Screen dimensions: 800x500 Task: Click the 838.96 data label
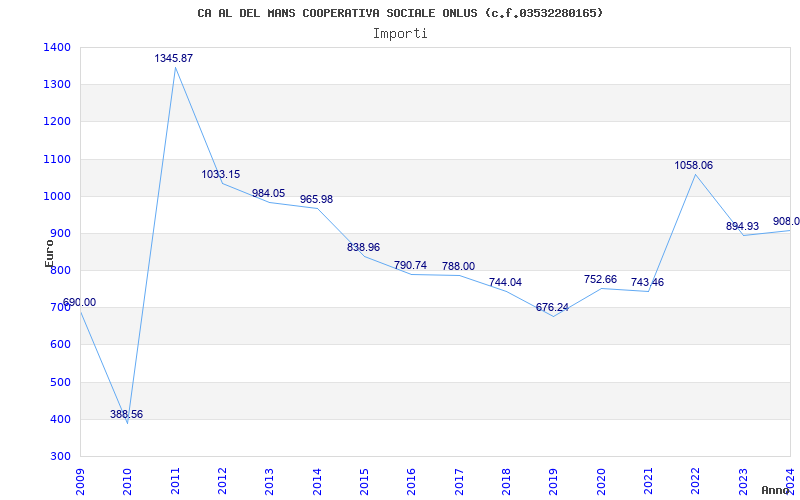coord(363,247)
